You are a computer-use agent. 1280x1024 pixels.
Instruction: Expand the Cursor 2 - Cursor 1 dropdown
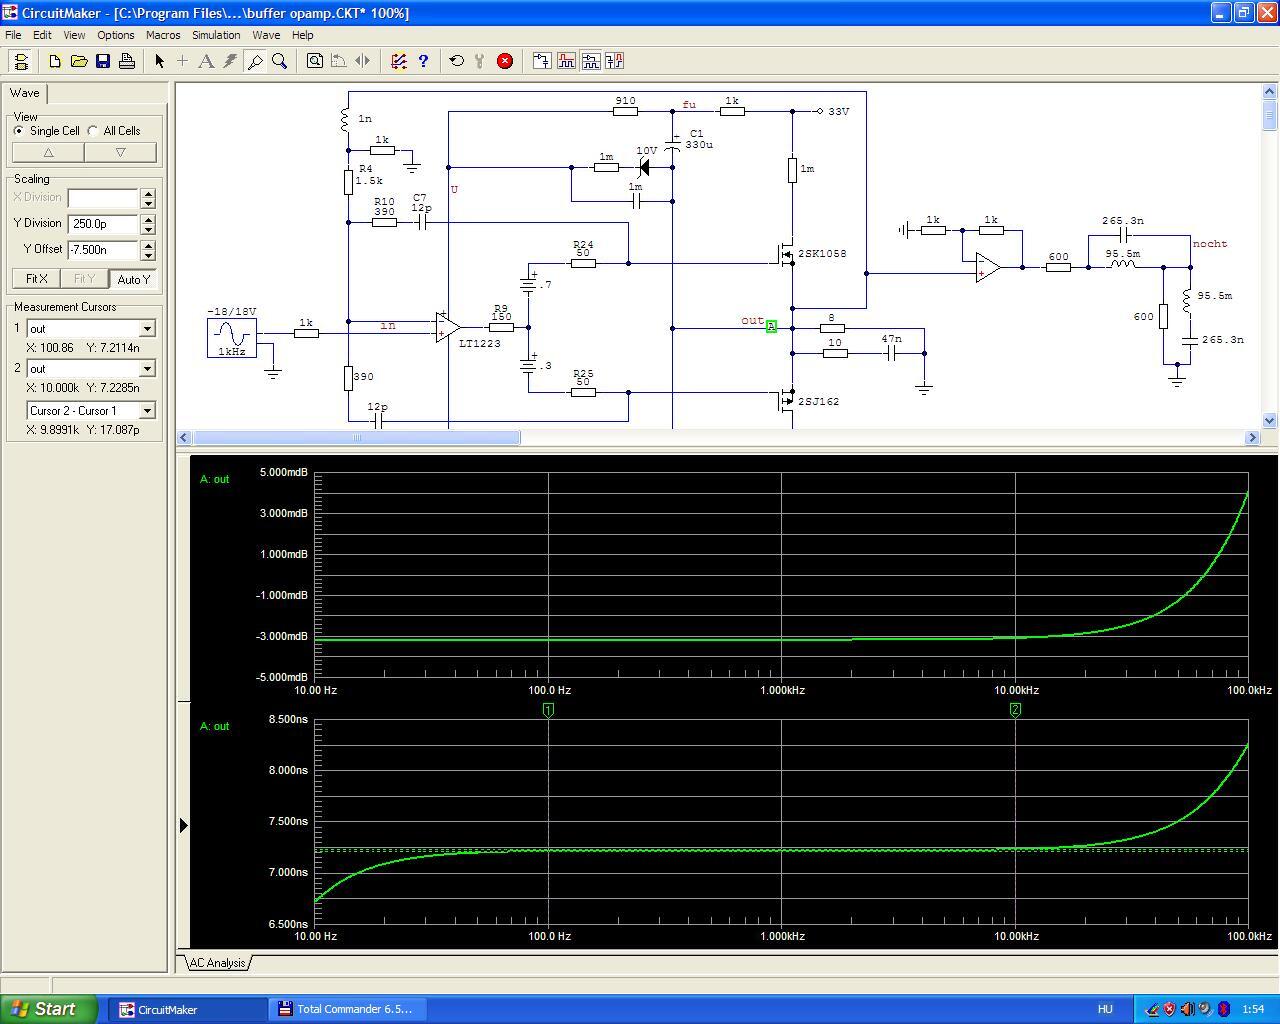pos(147,411)
